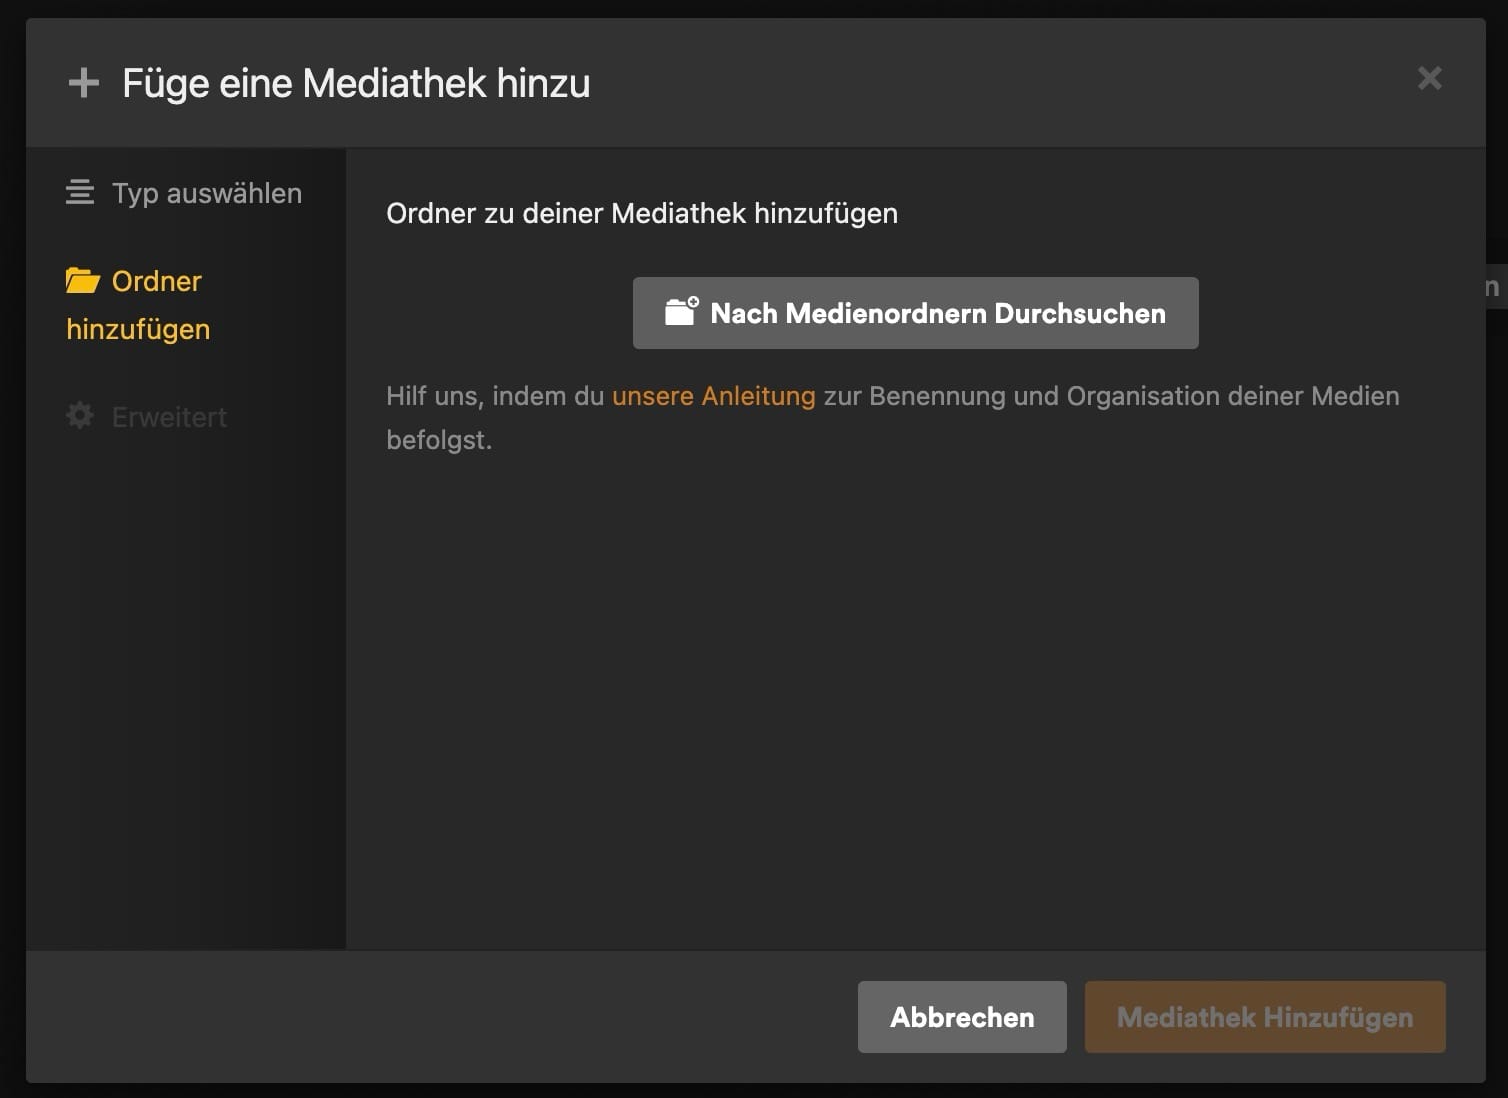
Task: Open the unsere Anleitung link
Action: (714, 396)
